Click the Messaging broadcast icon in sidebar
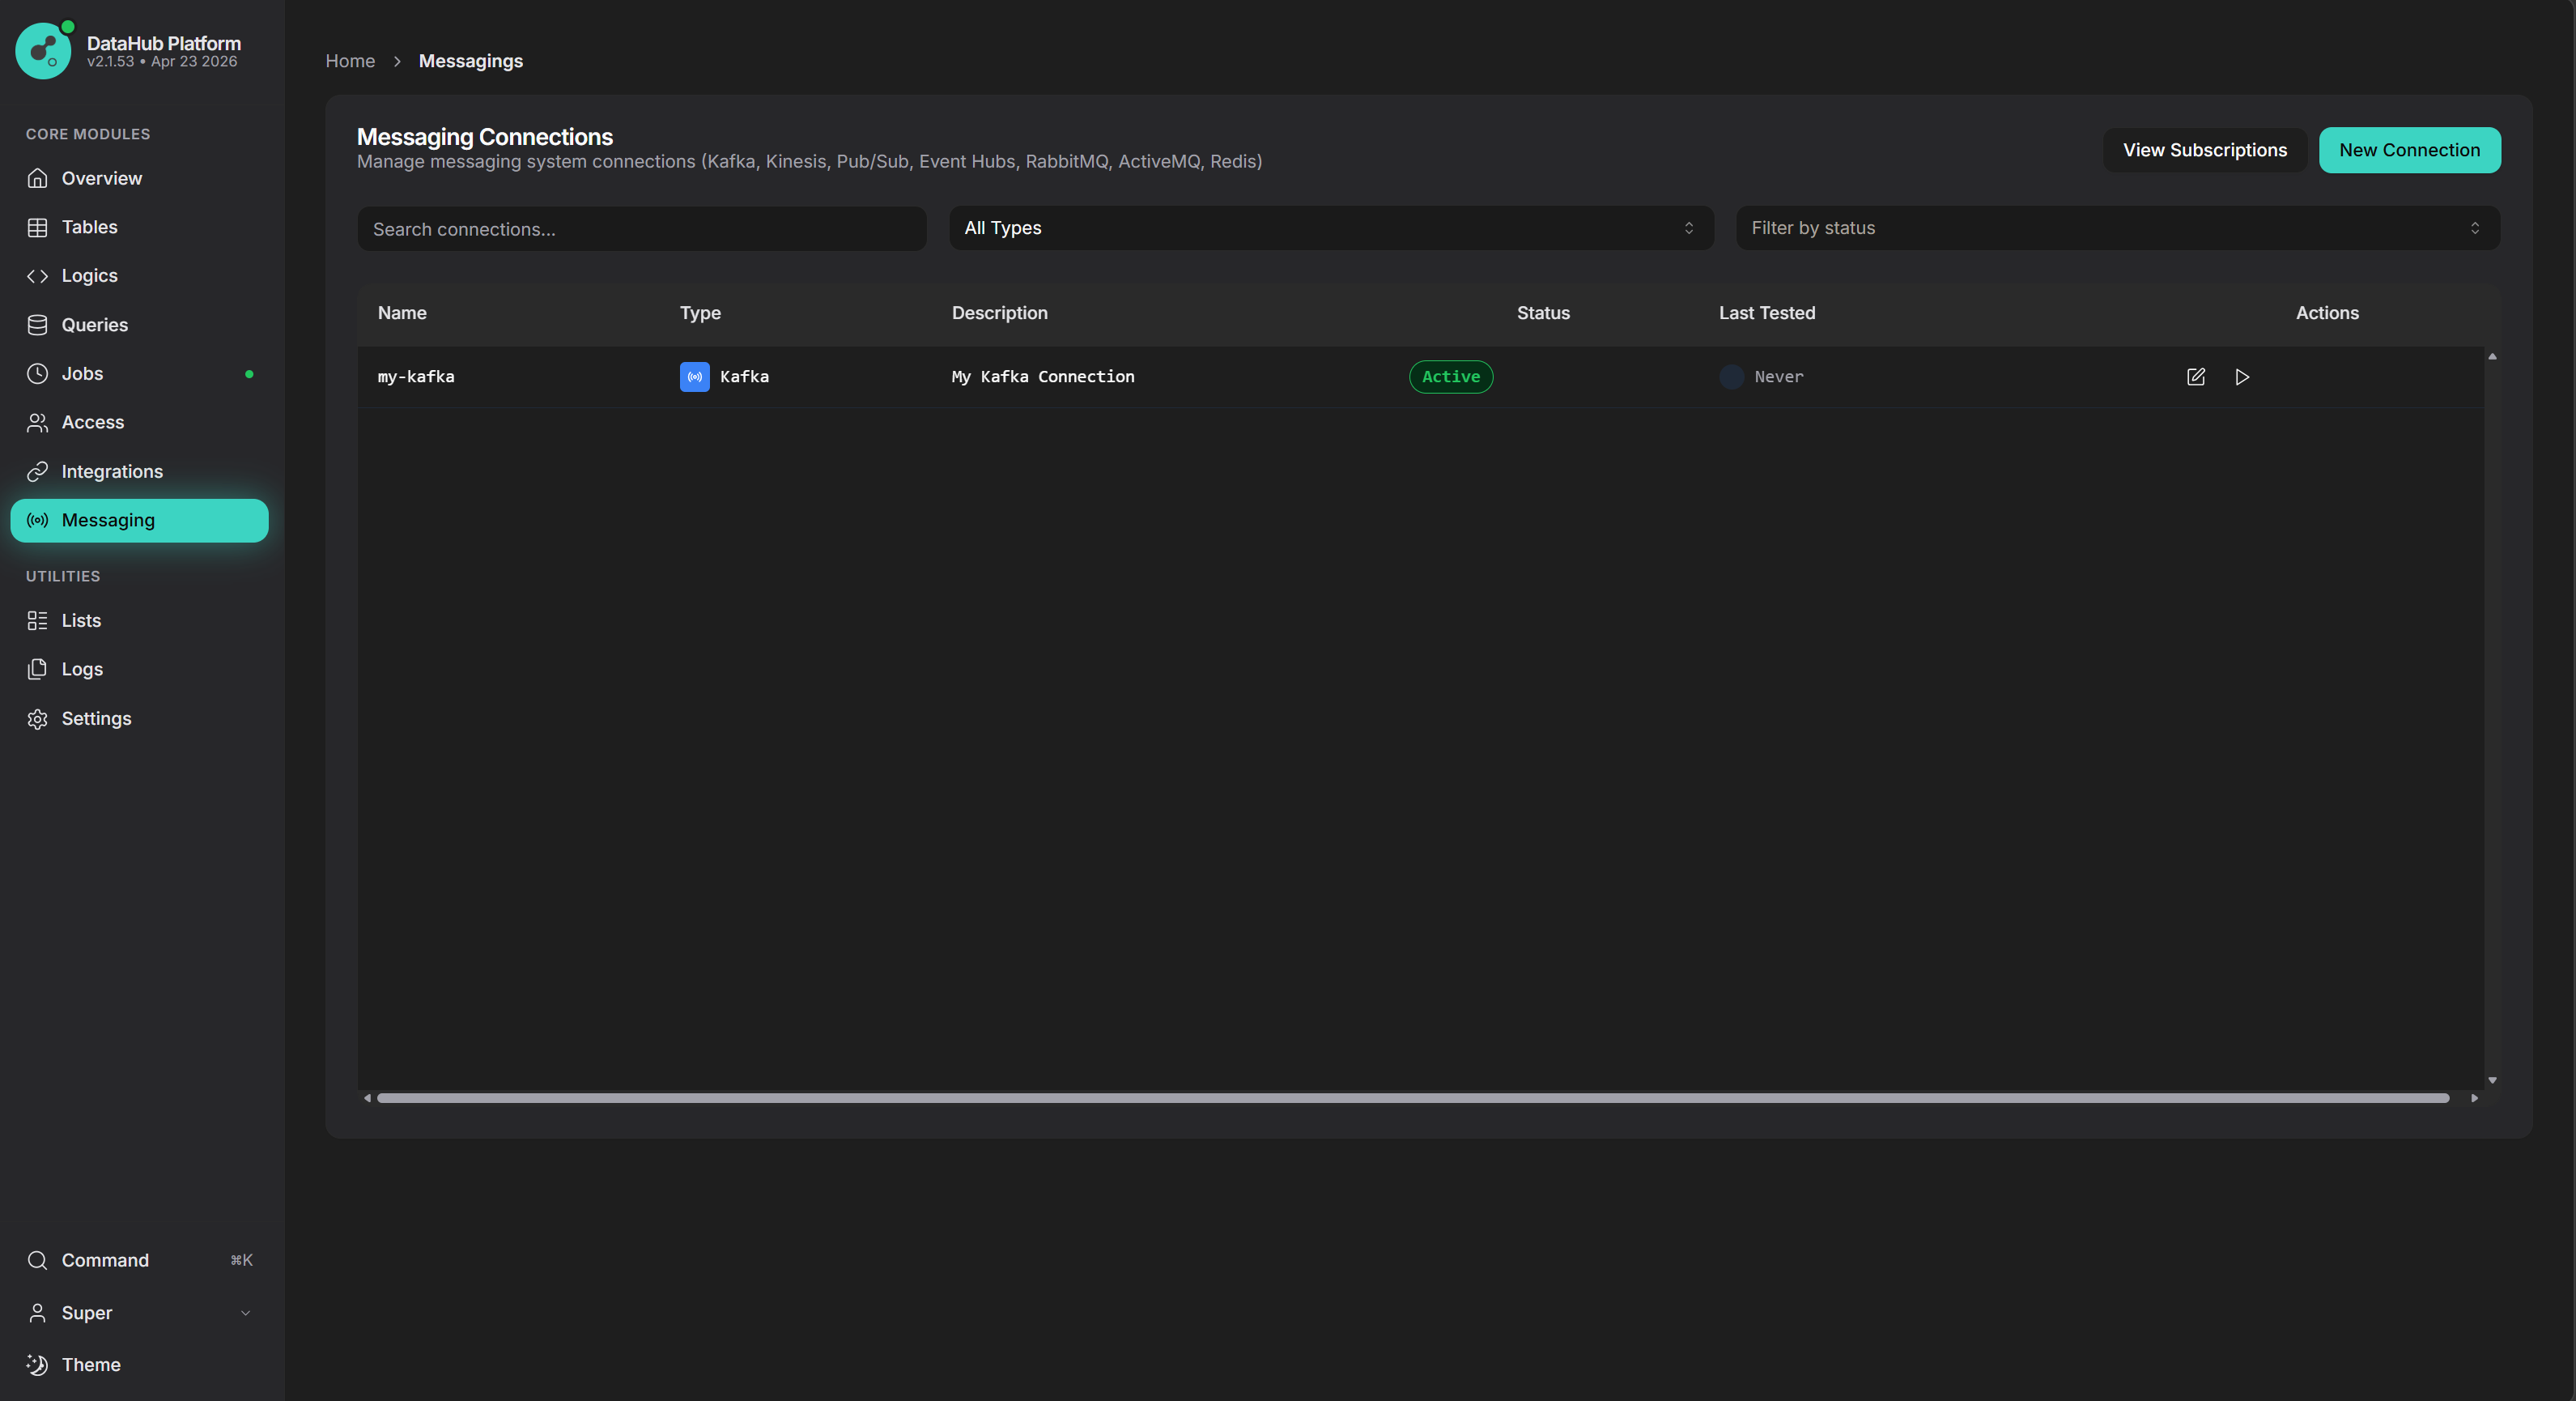This screenshot has width=2576, height=1401. pyautogui.click(x=37, y=520)
